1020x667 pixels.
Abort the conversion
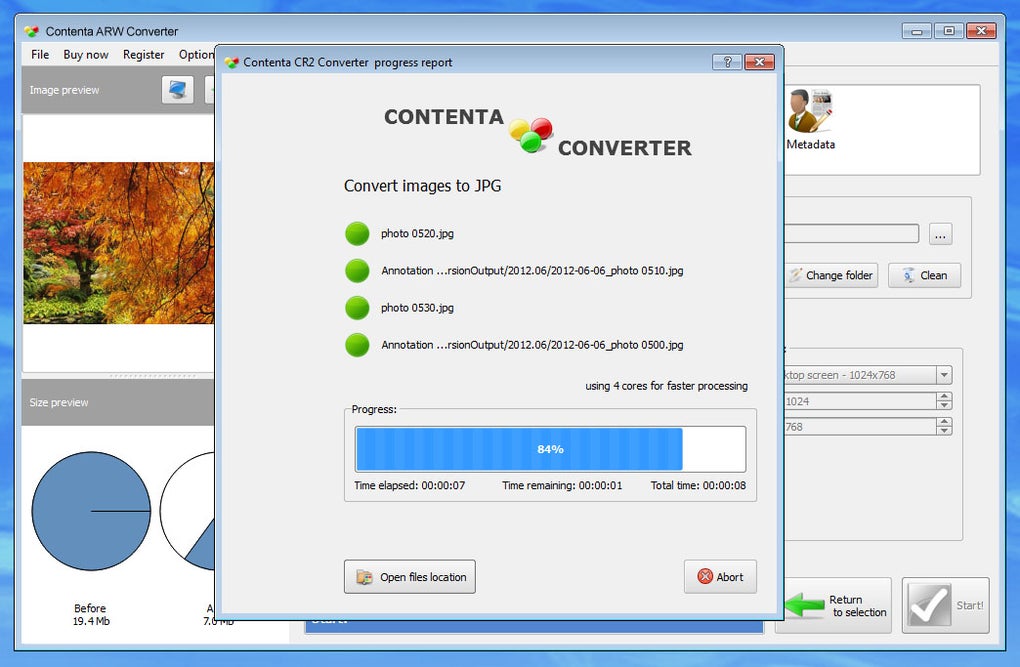point(720,577)
